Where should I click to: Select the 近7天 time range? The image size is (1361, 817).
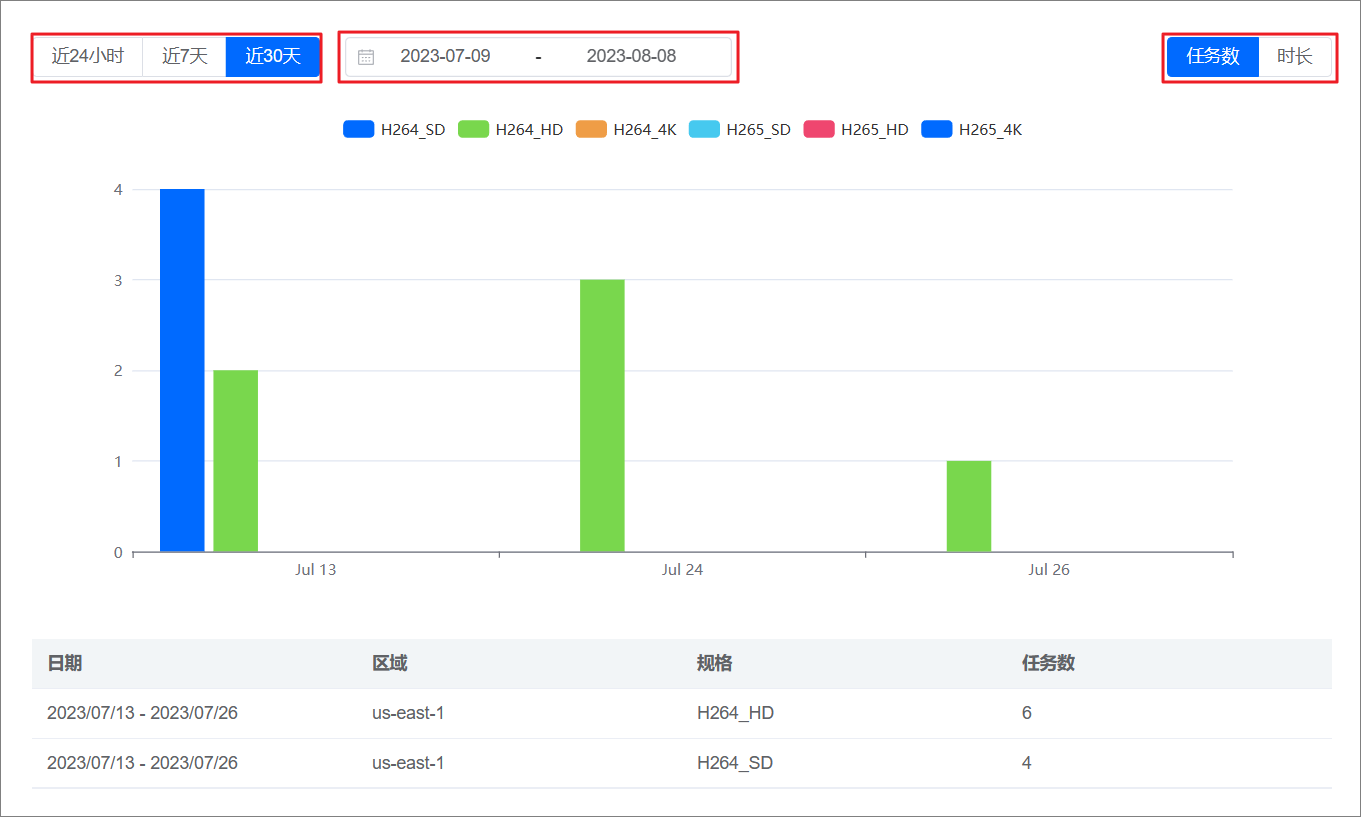click(x=185, y=56)
